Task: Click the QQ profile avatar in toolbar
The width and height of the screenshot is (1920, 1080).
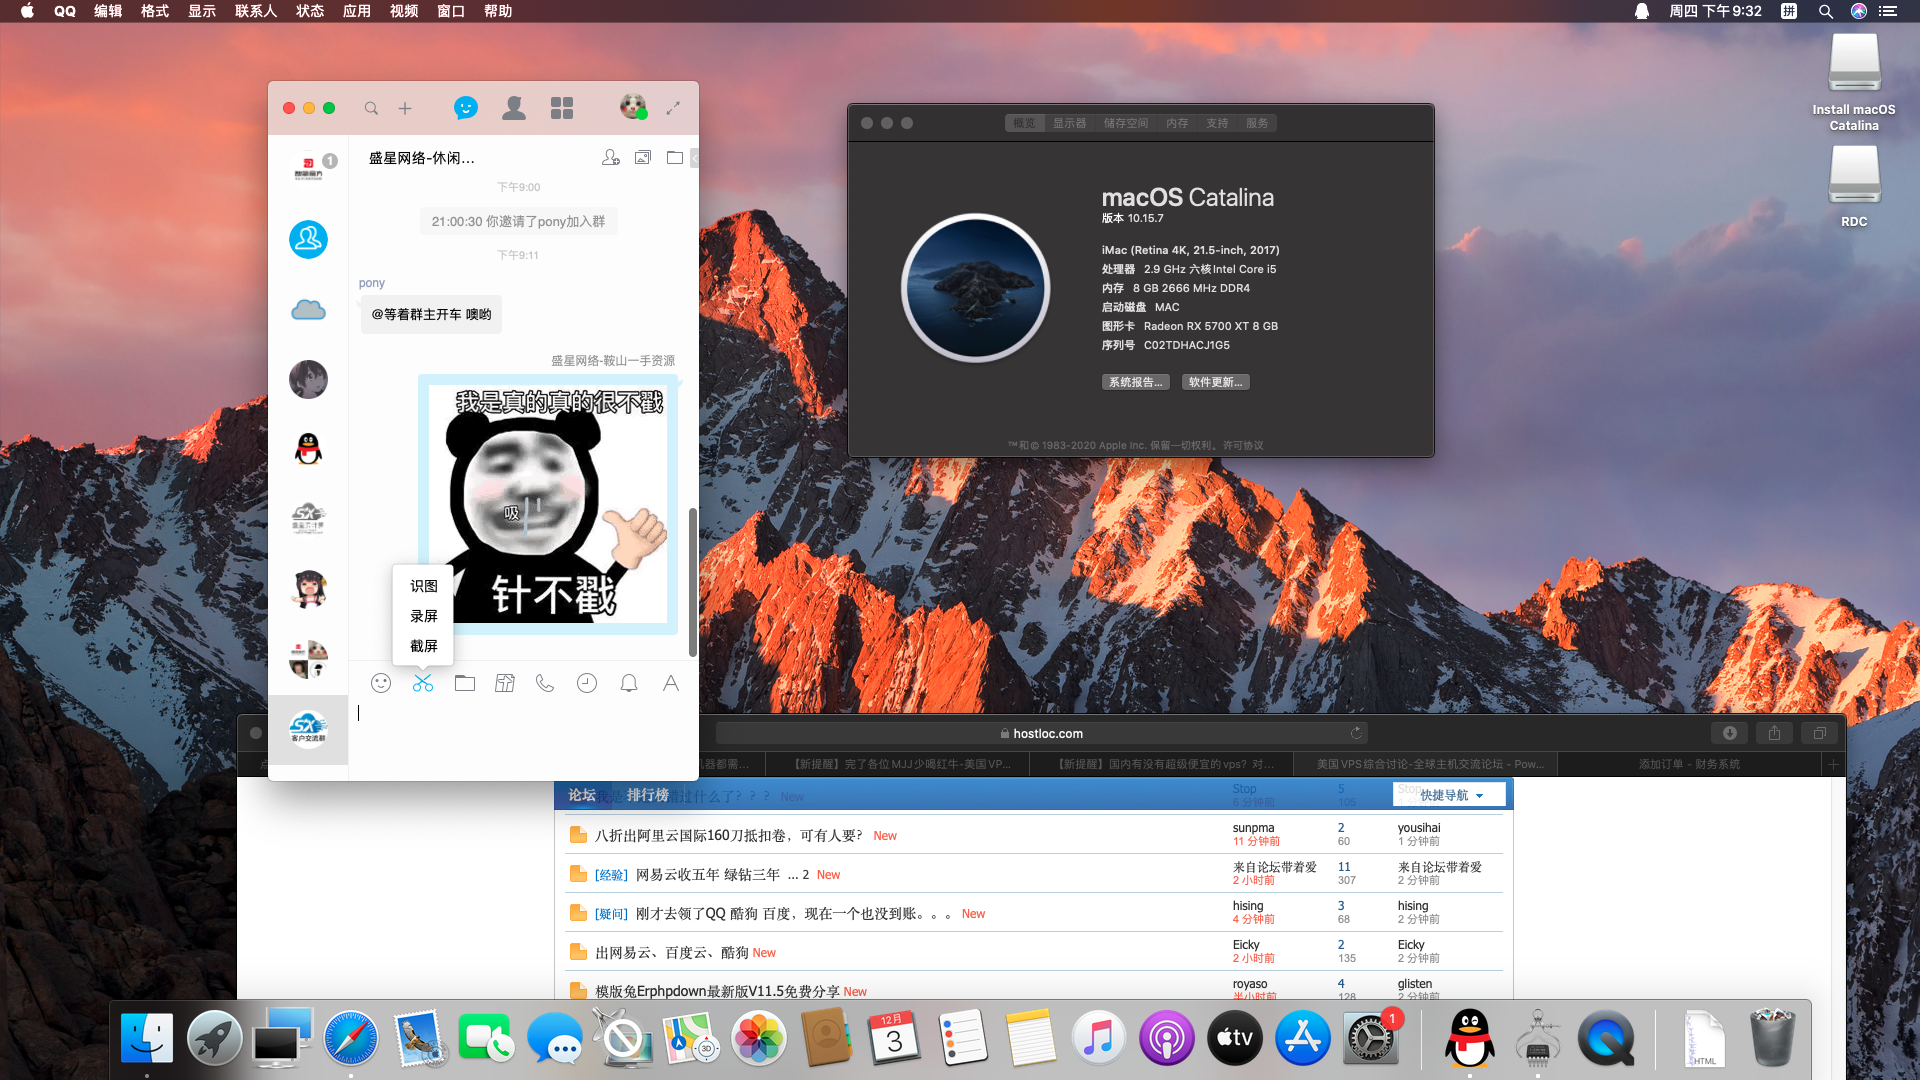Action: (x=633, y=107)
